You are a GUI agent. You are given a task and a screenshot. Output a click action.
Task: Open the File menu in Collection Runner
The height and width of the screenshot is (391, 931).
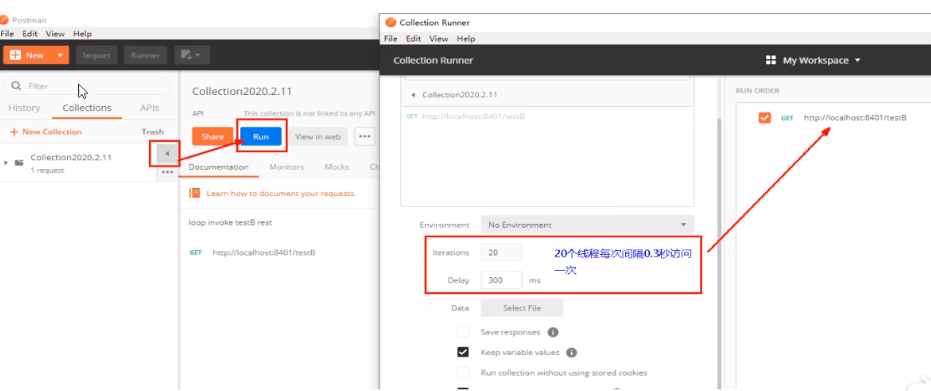click(391, 39)
